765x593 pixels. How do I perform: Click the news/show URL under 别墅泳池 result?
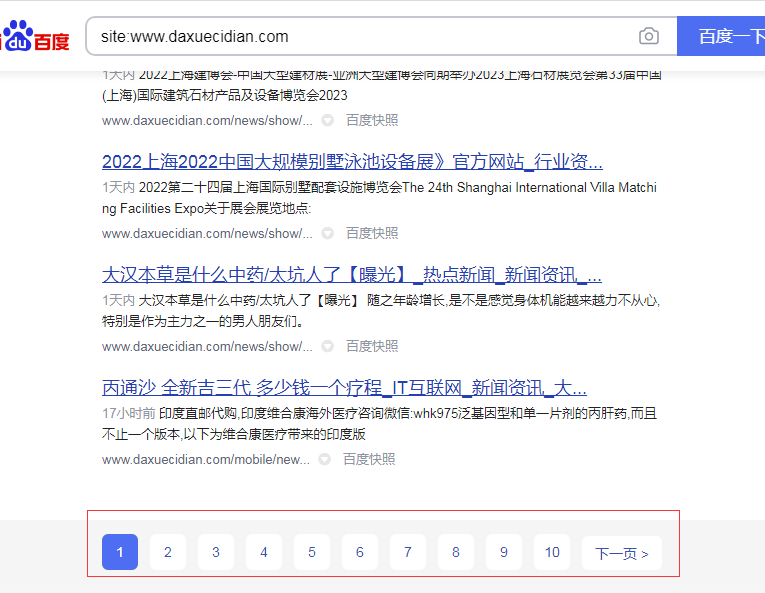click(207, 233)
